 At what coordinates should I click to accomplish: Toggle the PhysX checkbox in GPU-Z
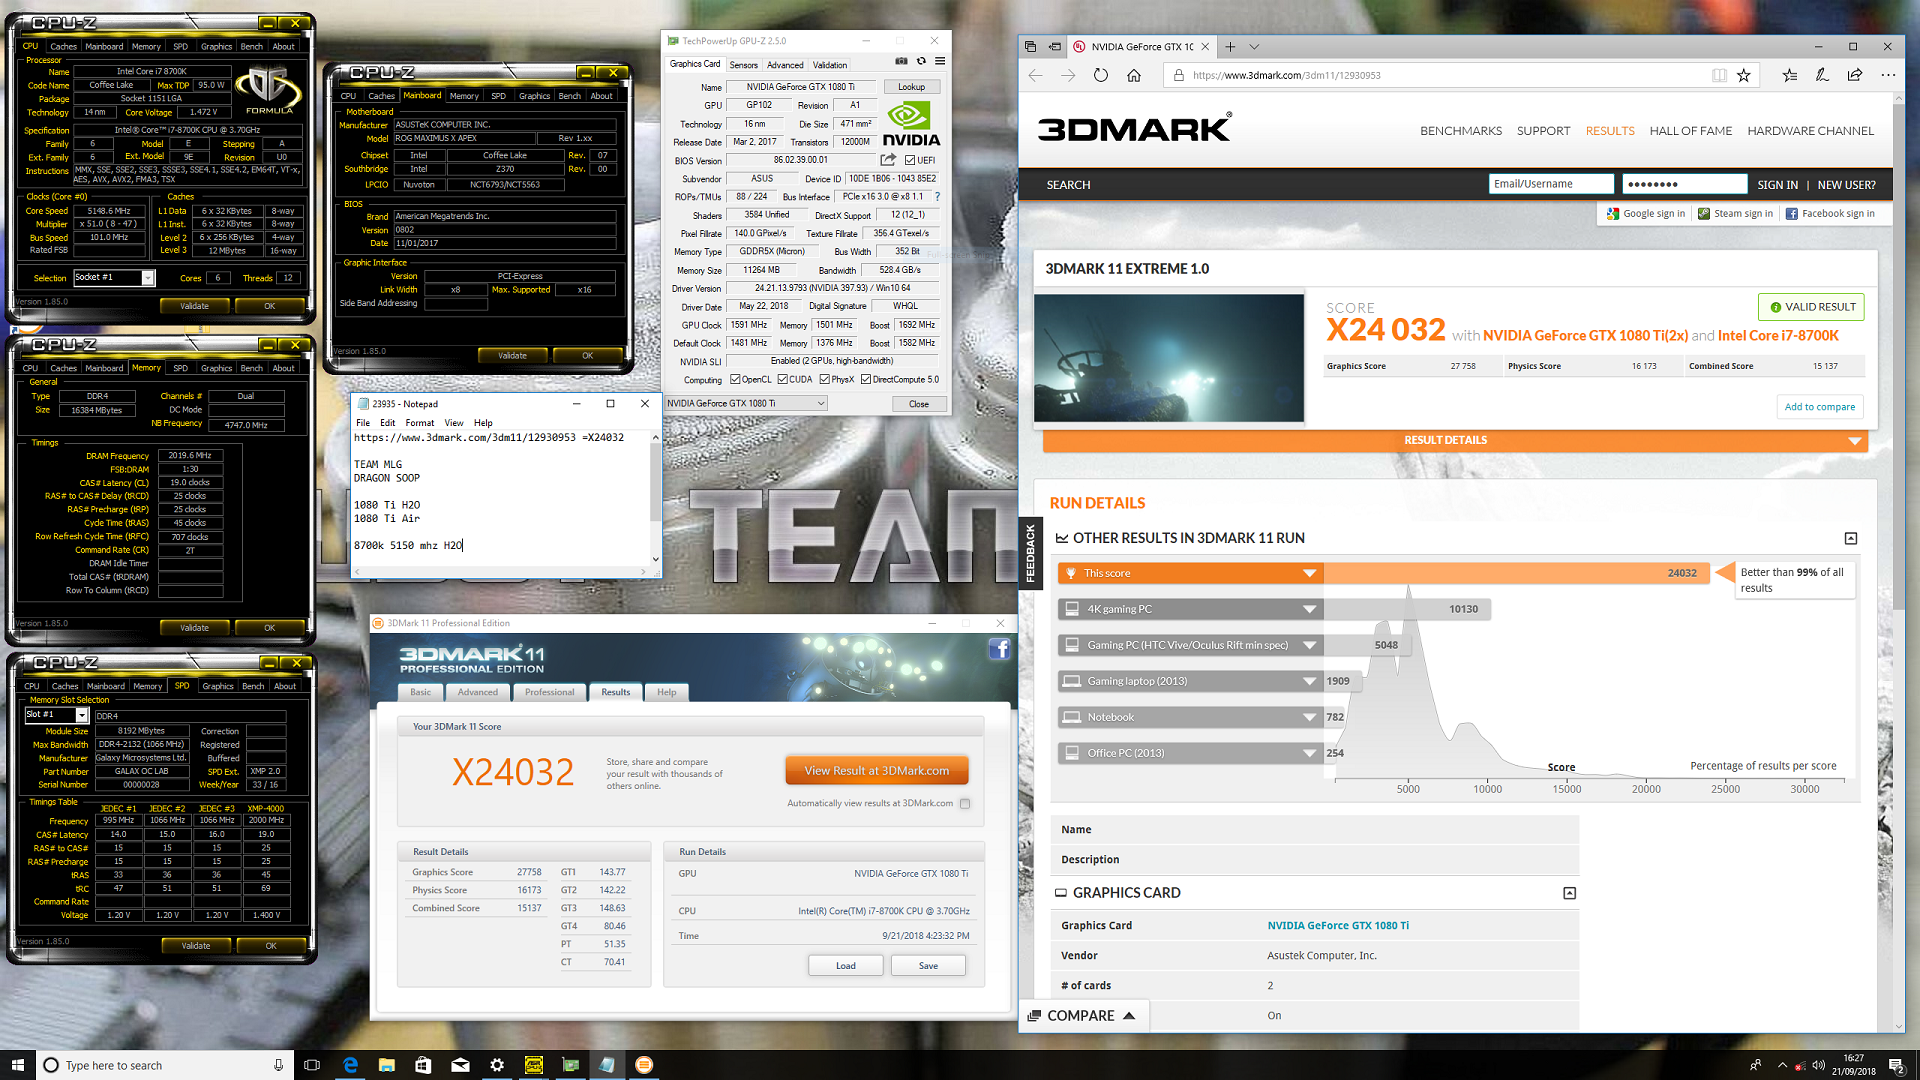[x=825, y=379]
